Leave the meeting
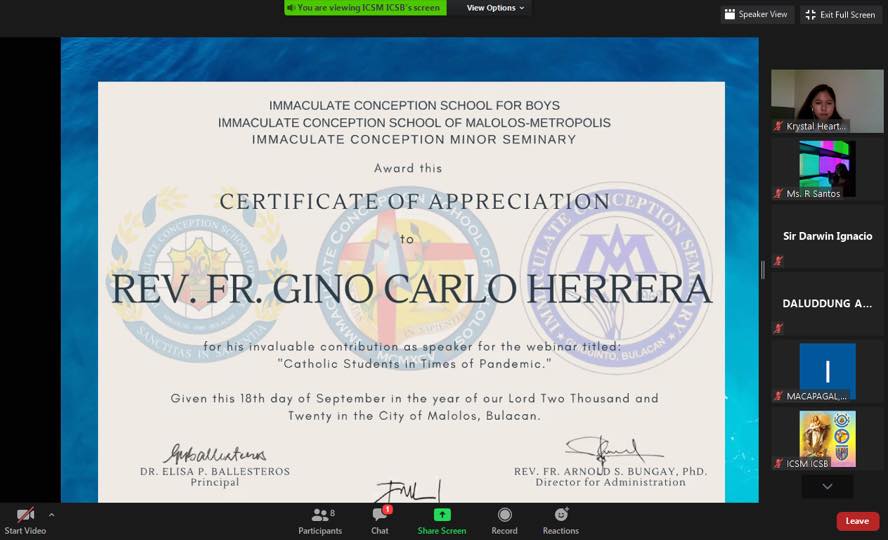This screenshot has height=540, width=888. click(857, 521)
